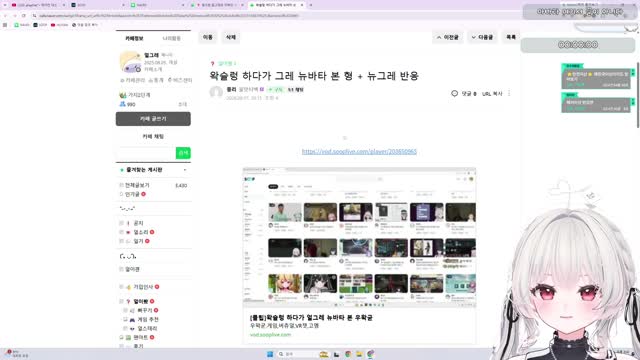Open the three-dot more options menu of the post

[509, 93]
